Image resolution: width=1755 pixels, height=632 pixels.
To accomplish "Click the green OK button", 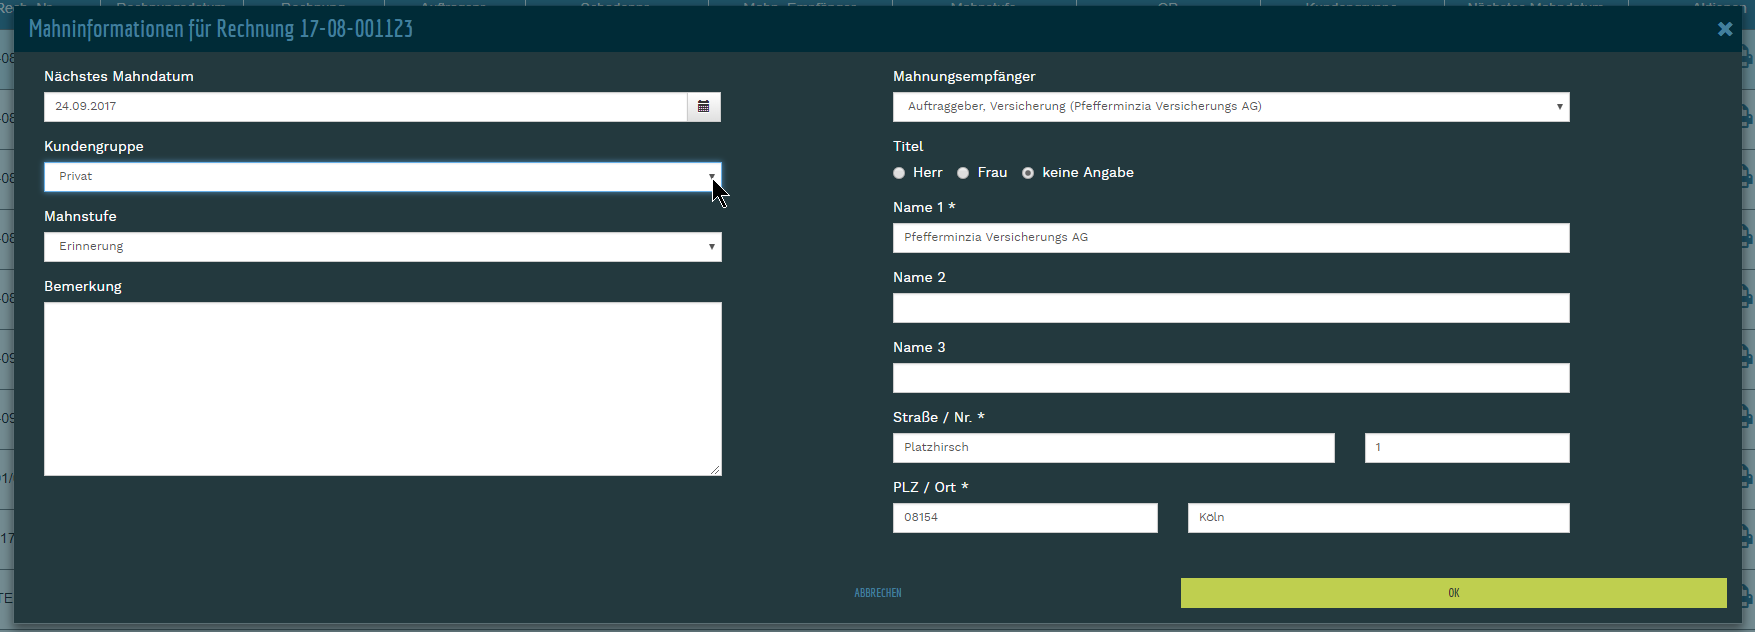I will 1453,593.
